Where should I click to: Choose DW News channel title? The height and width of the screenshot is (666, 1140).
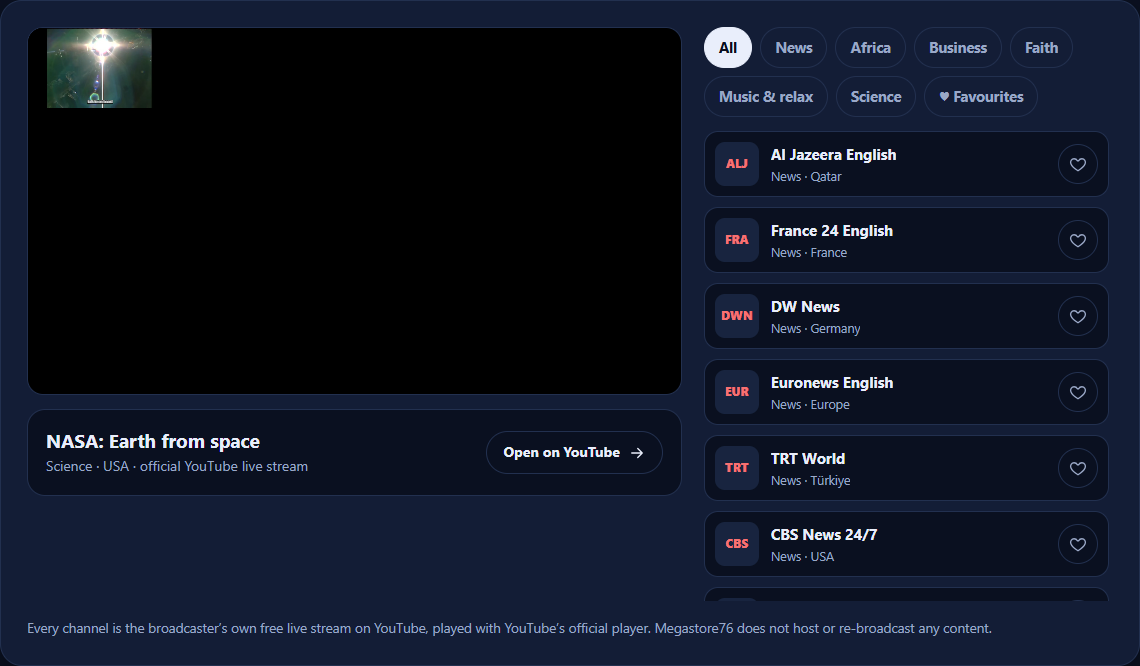coord(805,307)
